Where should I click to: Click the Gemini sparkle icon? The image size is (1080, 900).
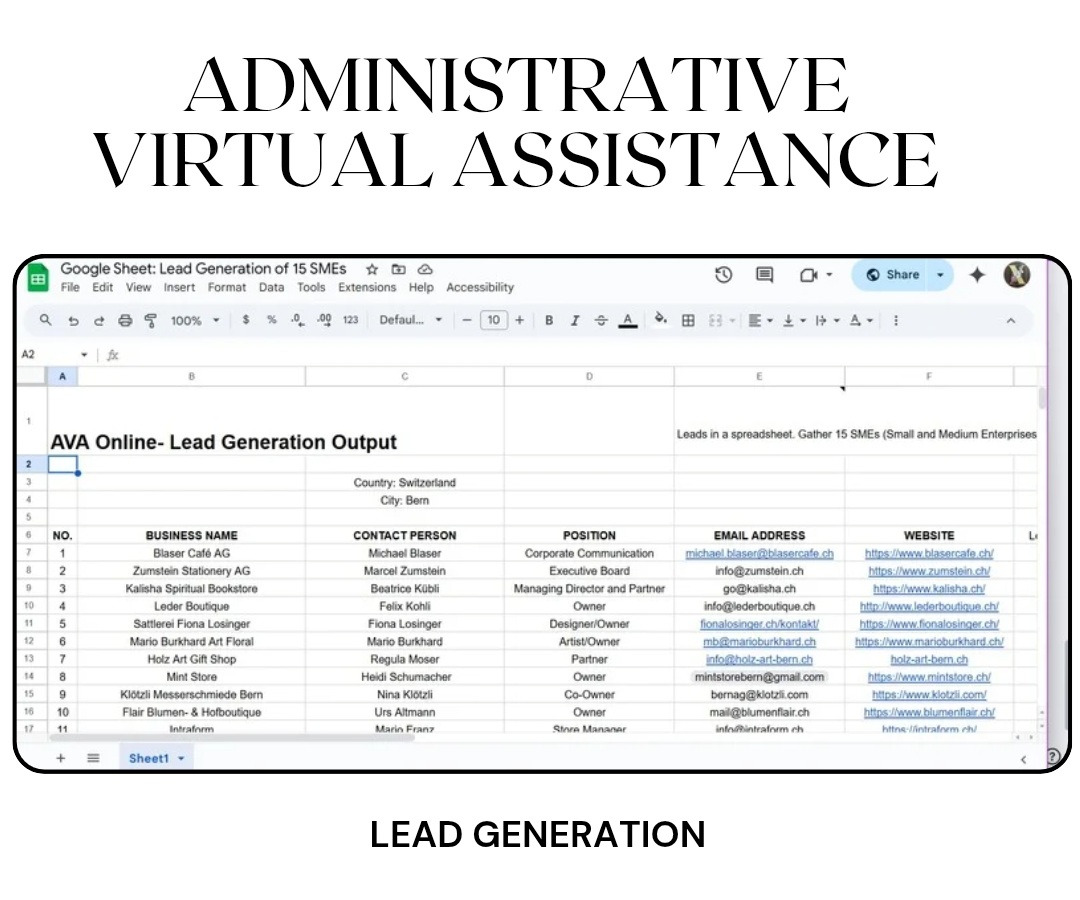tap(977, 275)
